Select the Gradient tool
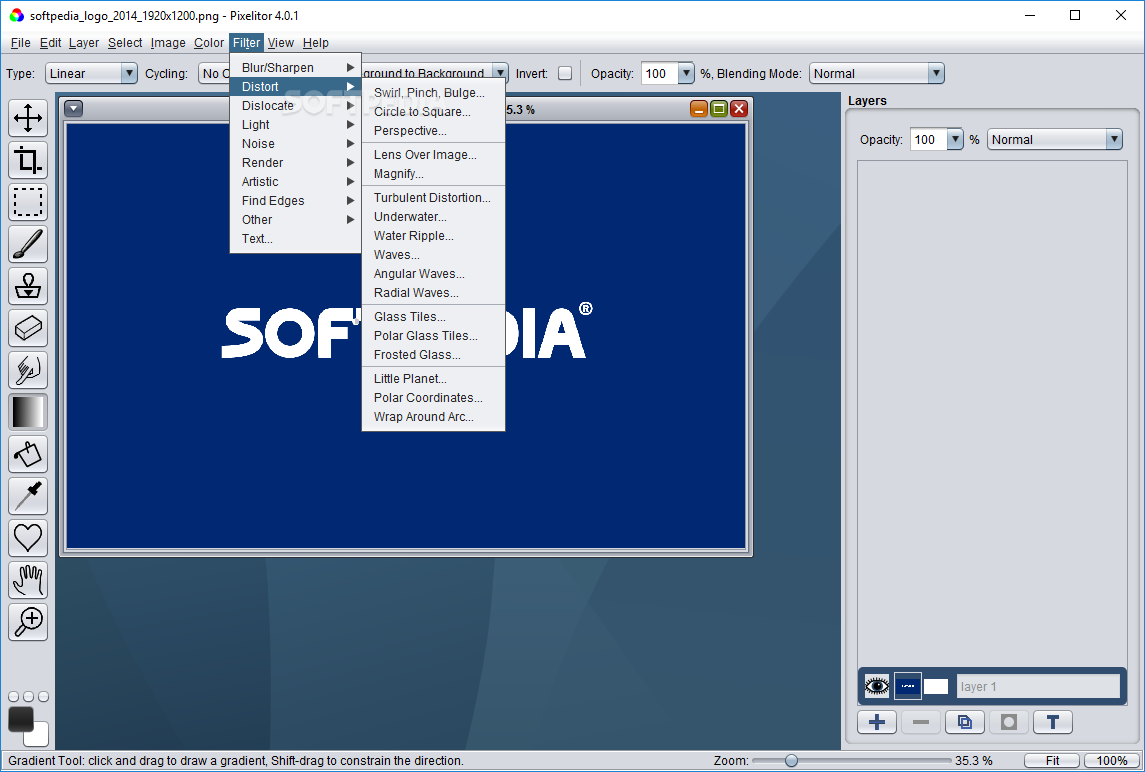 [28, 412]
